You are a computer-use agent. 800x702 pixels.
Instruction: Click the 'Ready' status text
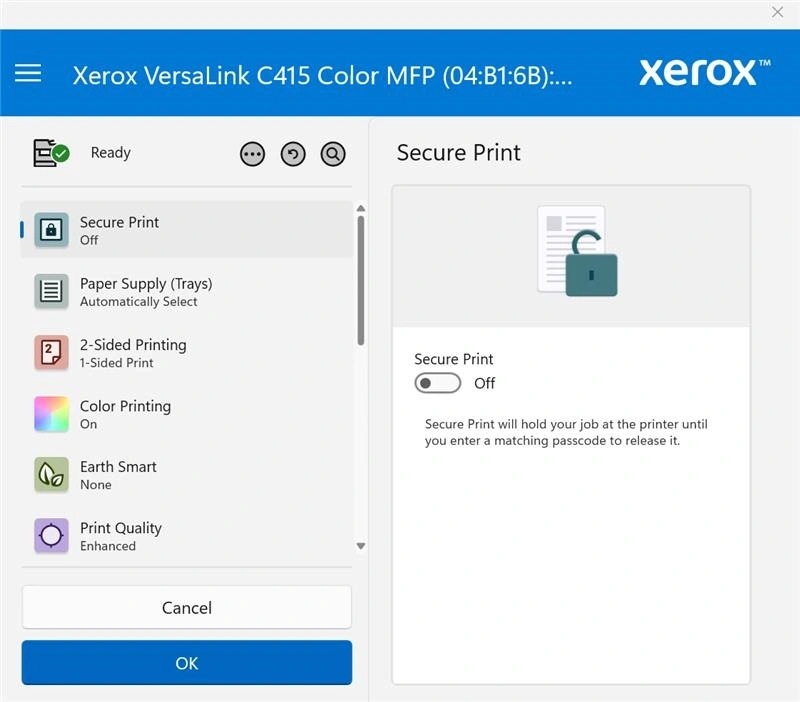(x=111, y=153)
